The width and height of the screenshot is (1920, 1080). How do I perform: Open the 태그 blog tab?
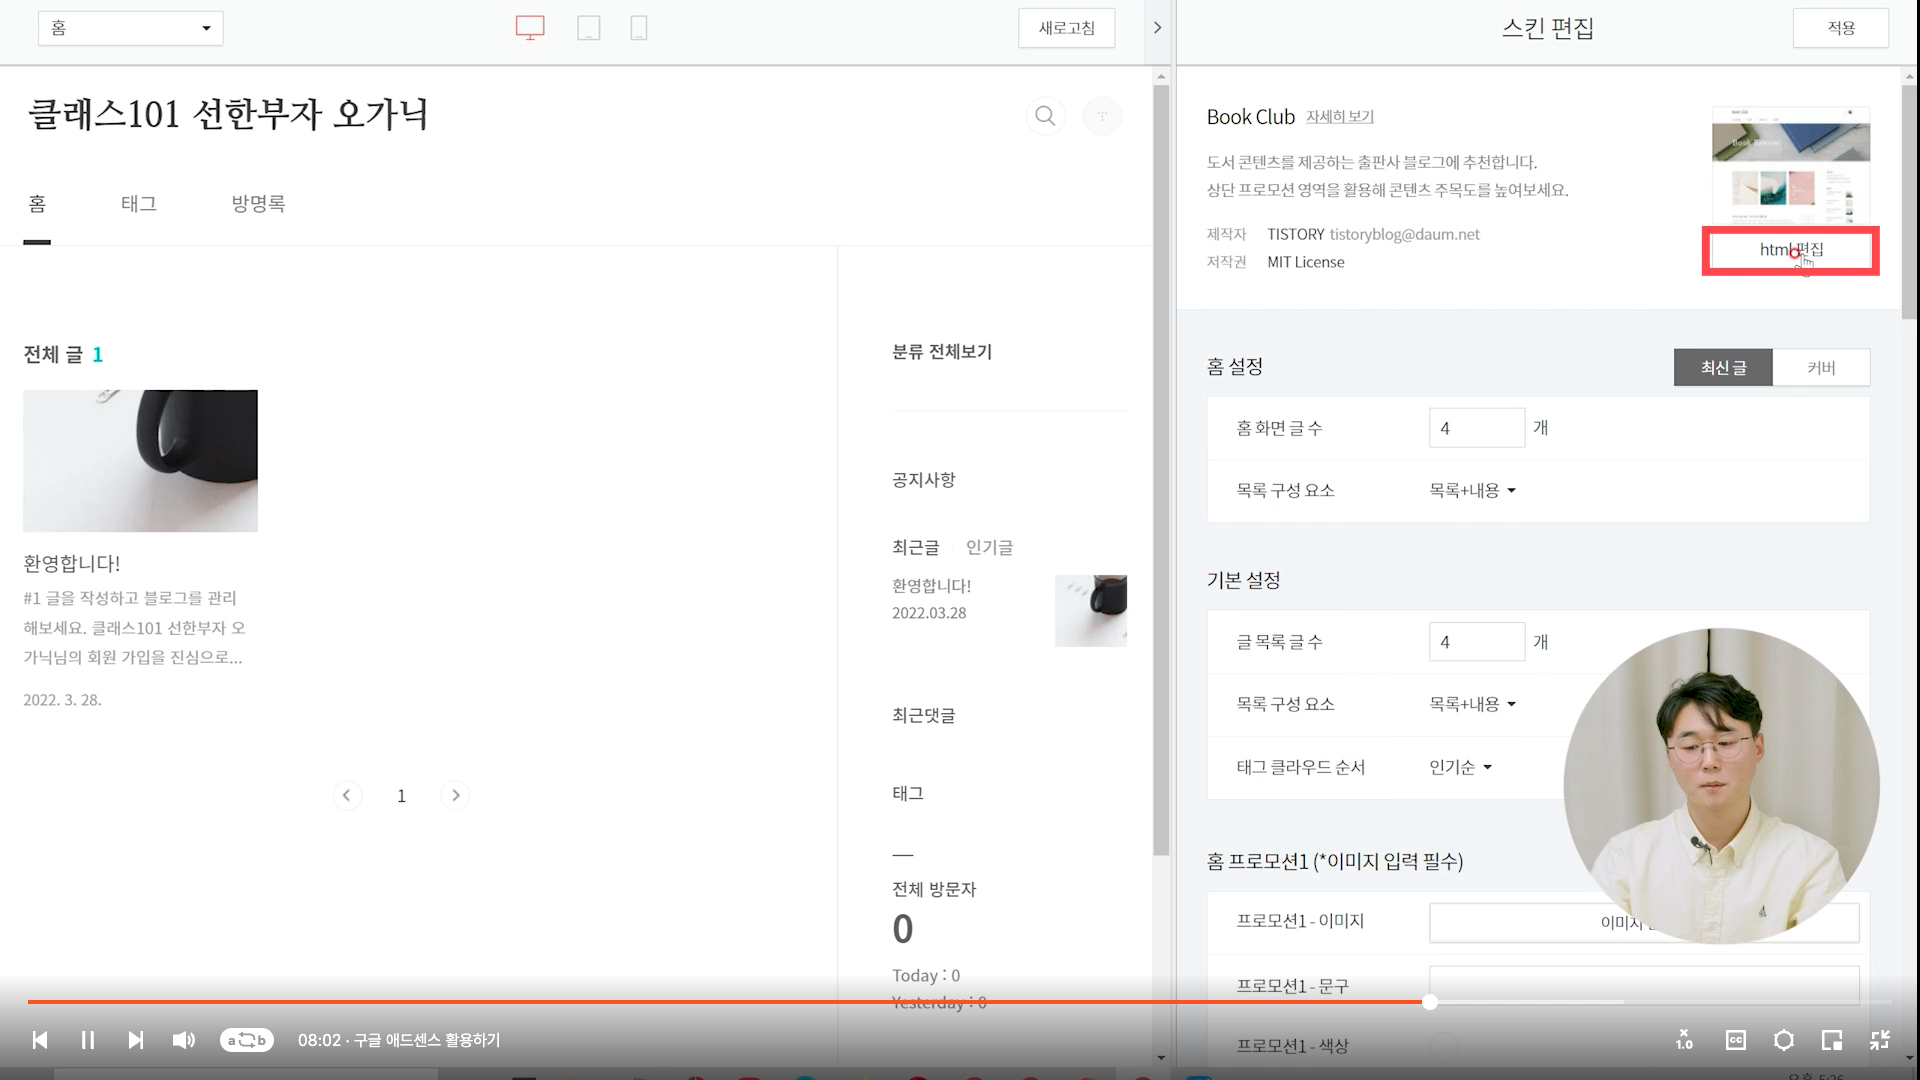138,204
